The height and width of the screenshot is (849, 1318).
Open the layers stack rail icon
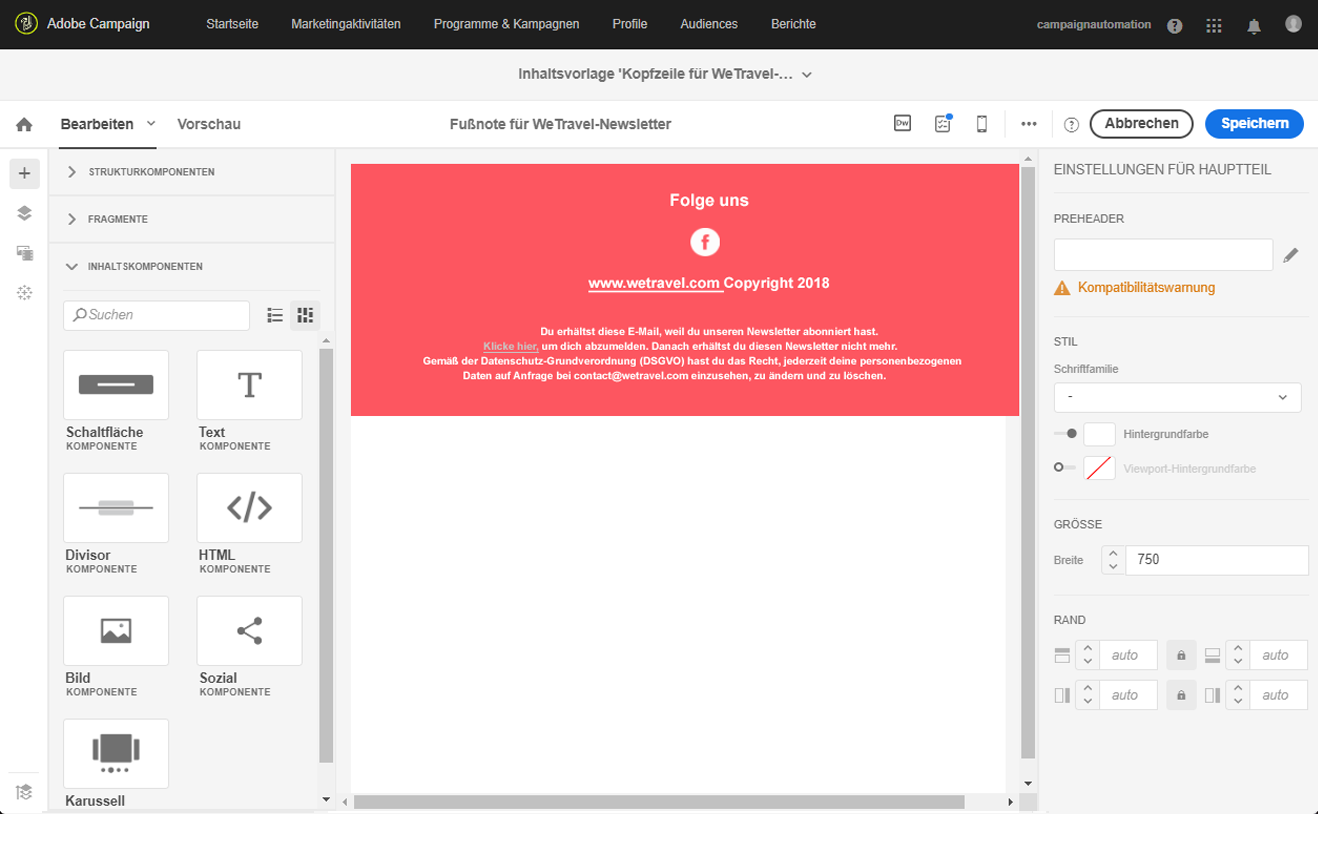25,213
